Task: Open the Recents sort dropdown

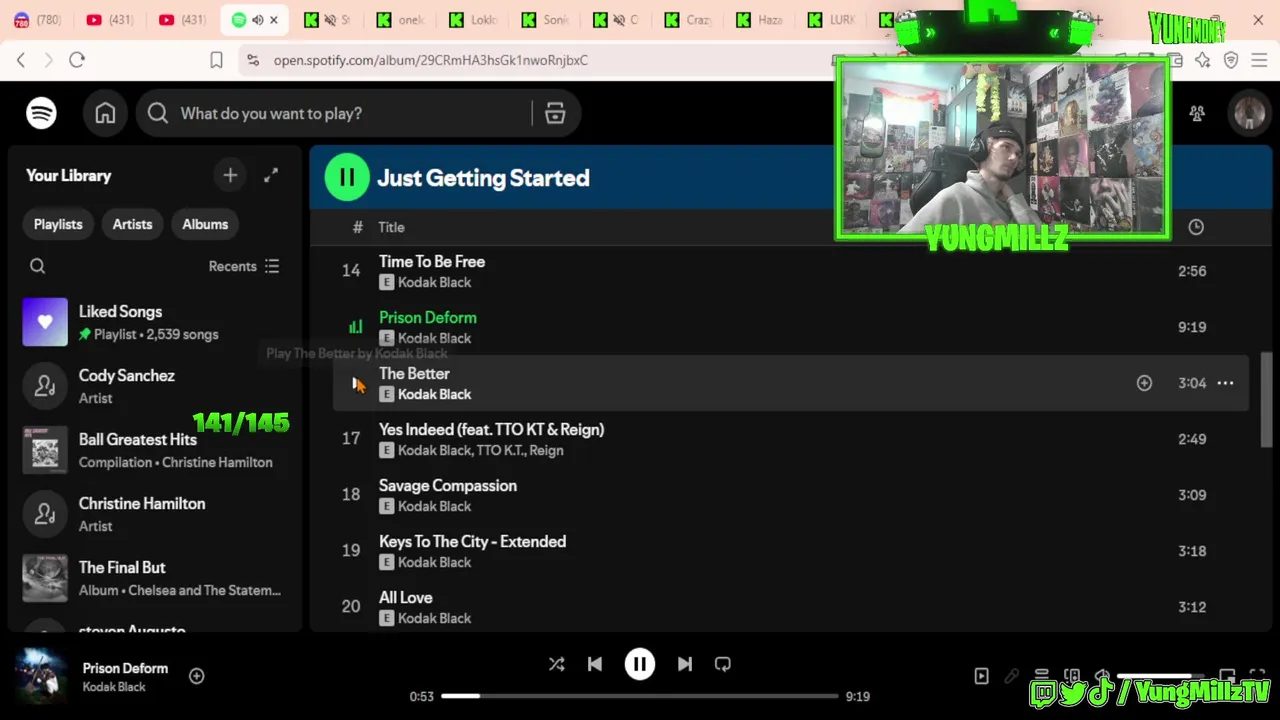Action: click(x=244, y=266)
